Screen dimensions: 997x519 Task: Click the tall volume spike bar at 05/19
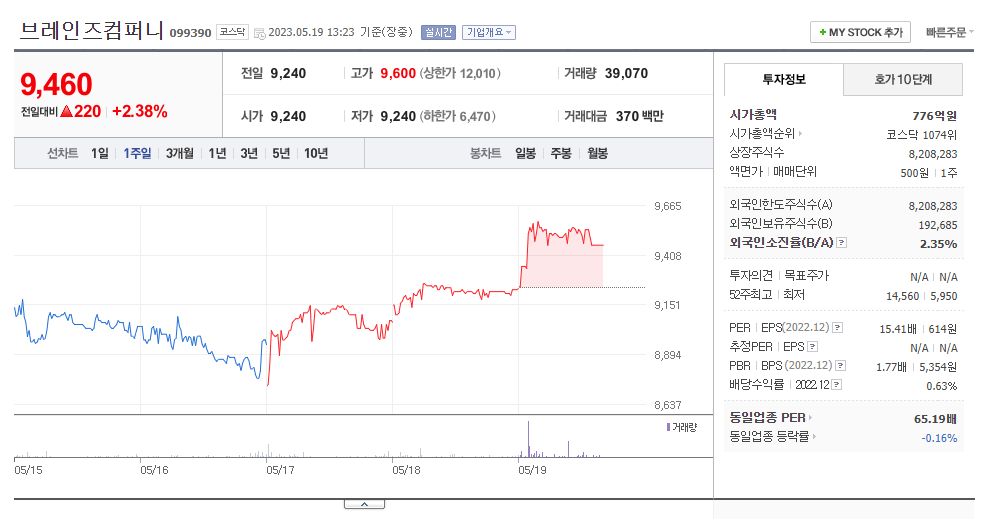tap(528, 439)
